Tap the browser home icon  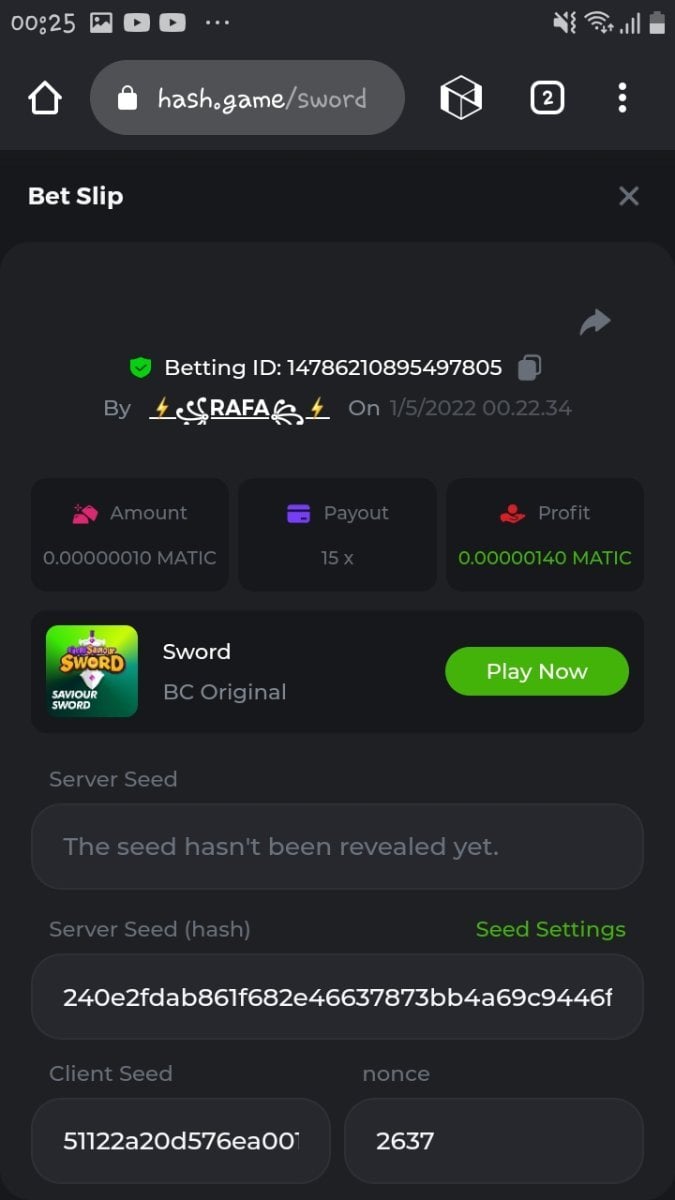[x=45, y=98]
